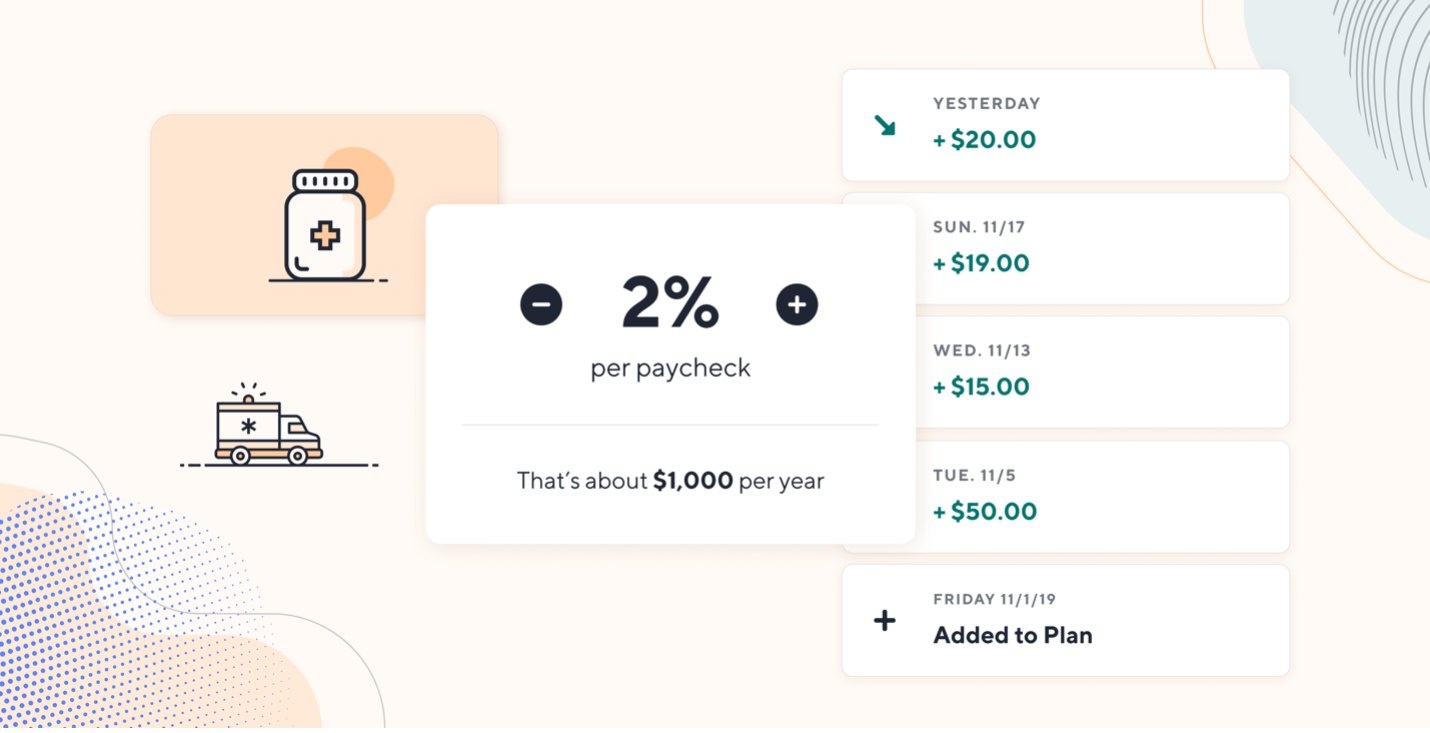Viewport: 1430px width, 733px height.
Task: Click the green diagonal arrow icon
Action: pos(885,125)
